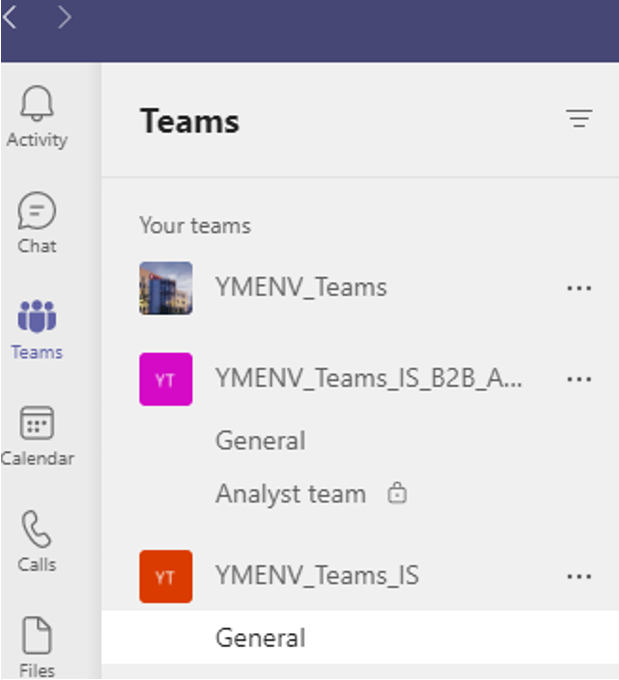The image size is (619, 680).
Task: Open the Files document icon
Action: 37,635
